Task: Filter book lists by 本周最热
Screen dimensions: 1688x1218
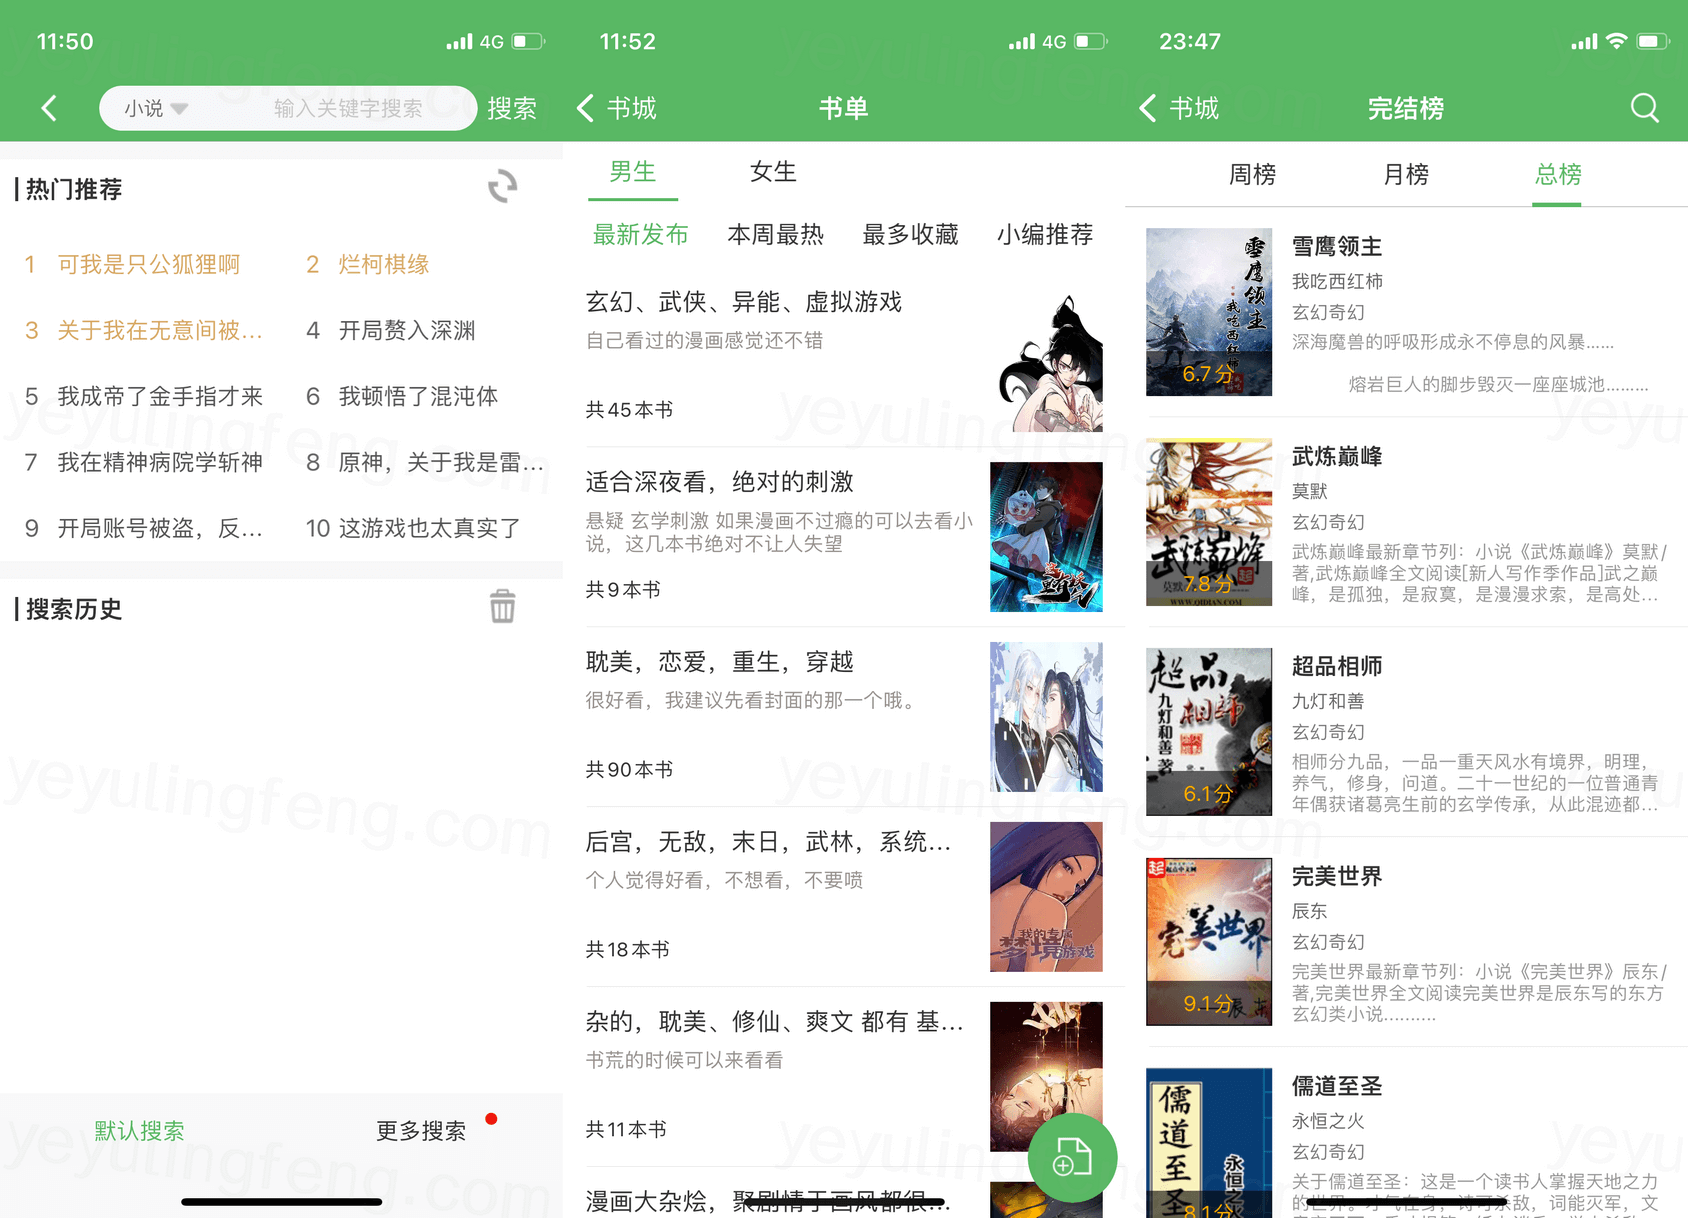Action: 775,235
